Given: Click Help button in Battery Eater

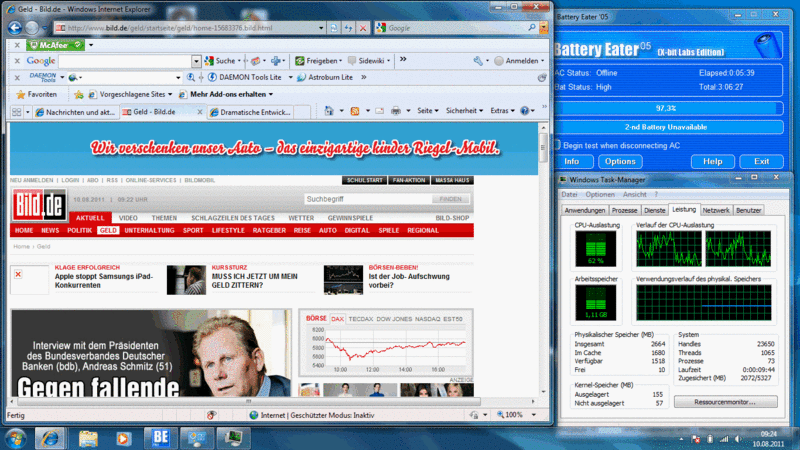Looking at the screenshot, I should (x=713, y=161).
